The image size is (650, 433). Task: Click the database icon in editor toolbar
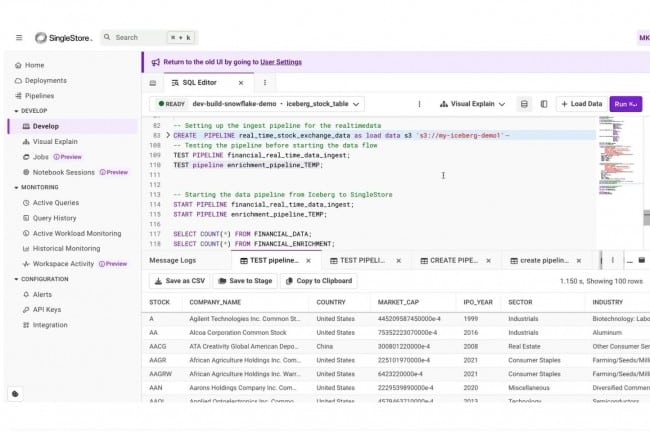(525, 104)
